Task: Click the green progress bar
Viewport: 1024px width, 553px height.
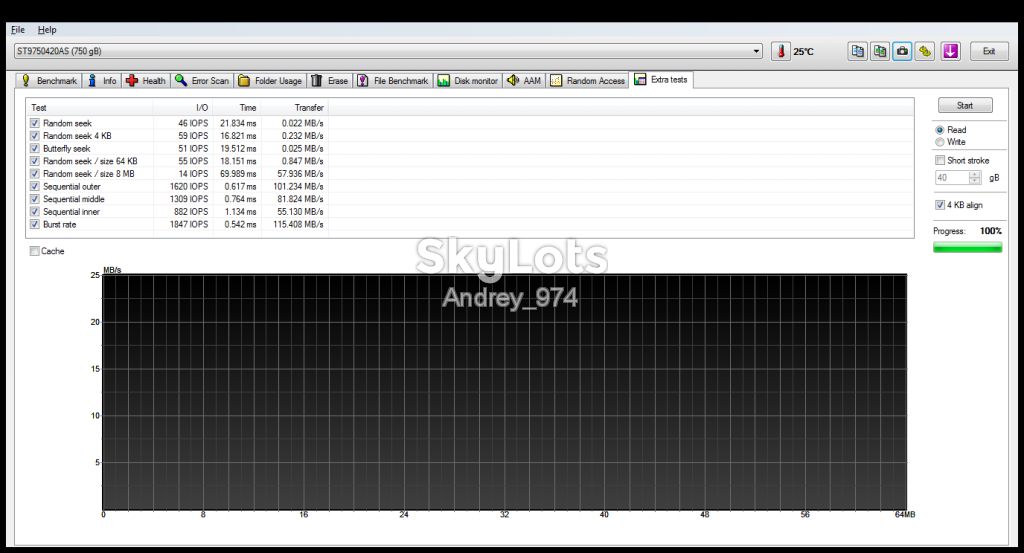Action: [967, 247]
